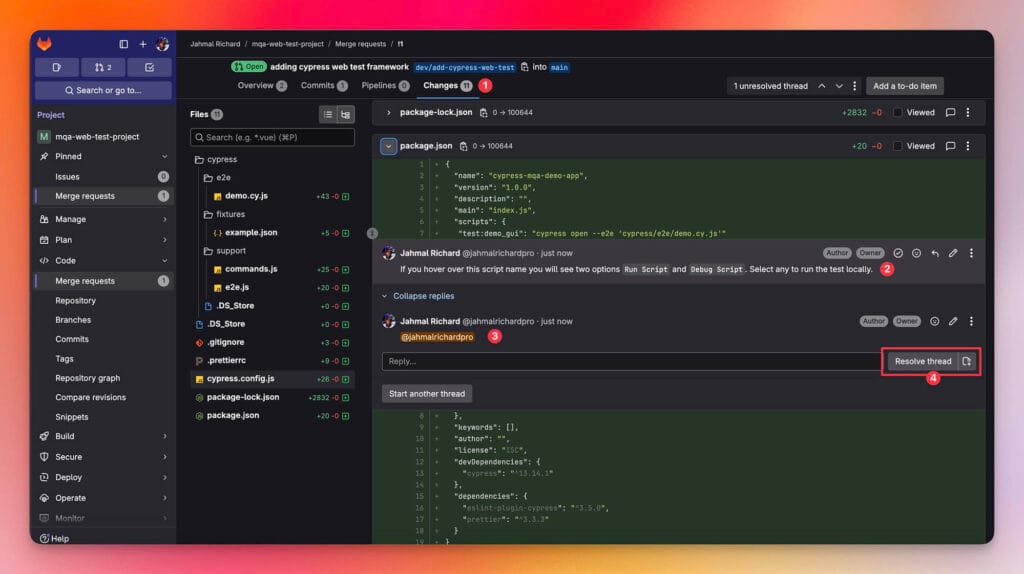Reply to first comment arrow icon

coord(935,253)
